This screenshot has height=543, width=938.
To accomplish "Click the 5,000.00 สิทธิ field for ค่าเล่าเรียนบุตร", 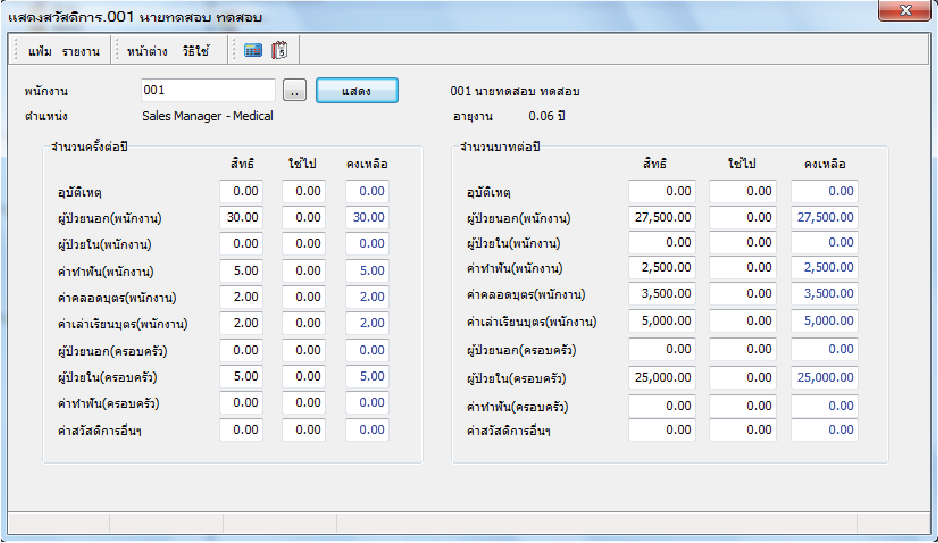I will point(662,321).
